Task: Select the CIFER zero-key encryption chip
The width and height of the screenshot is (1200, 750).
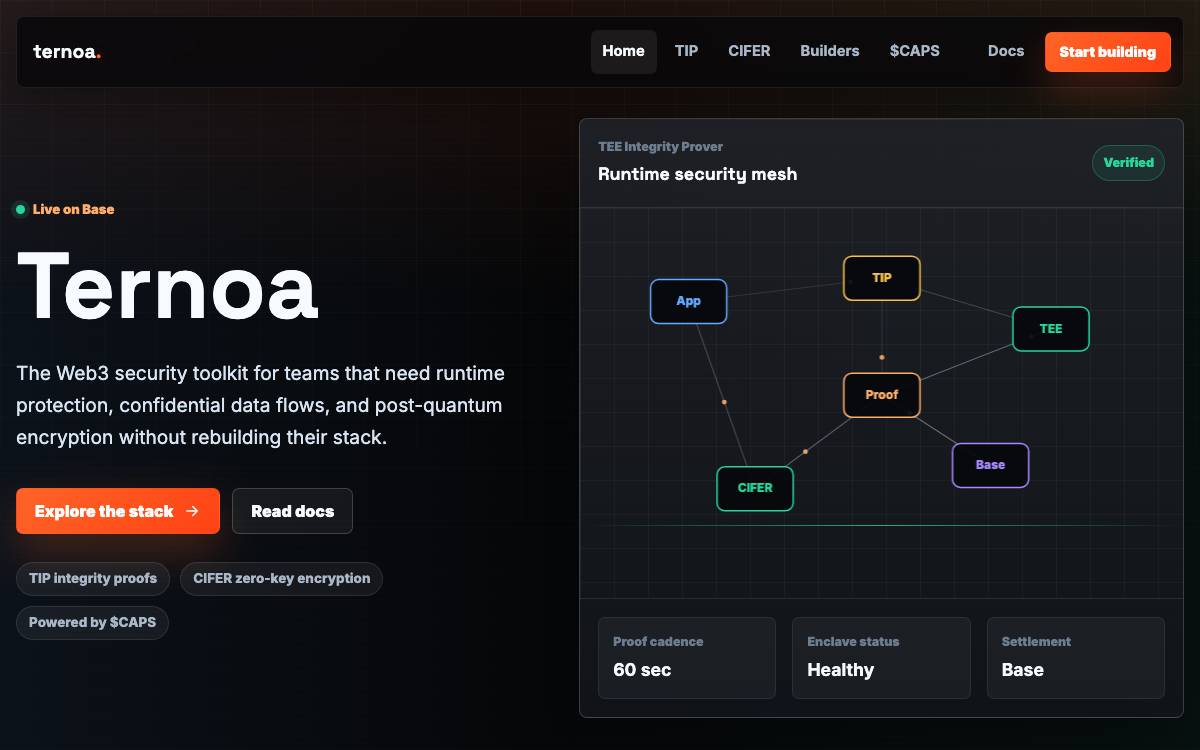Action: 282,578
